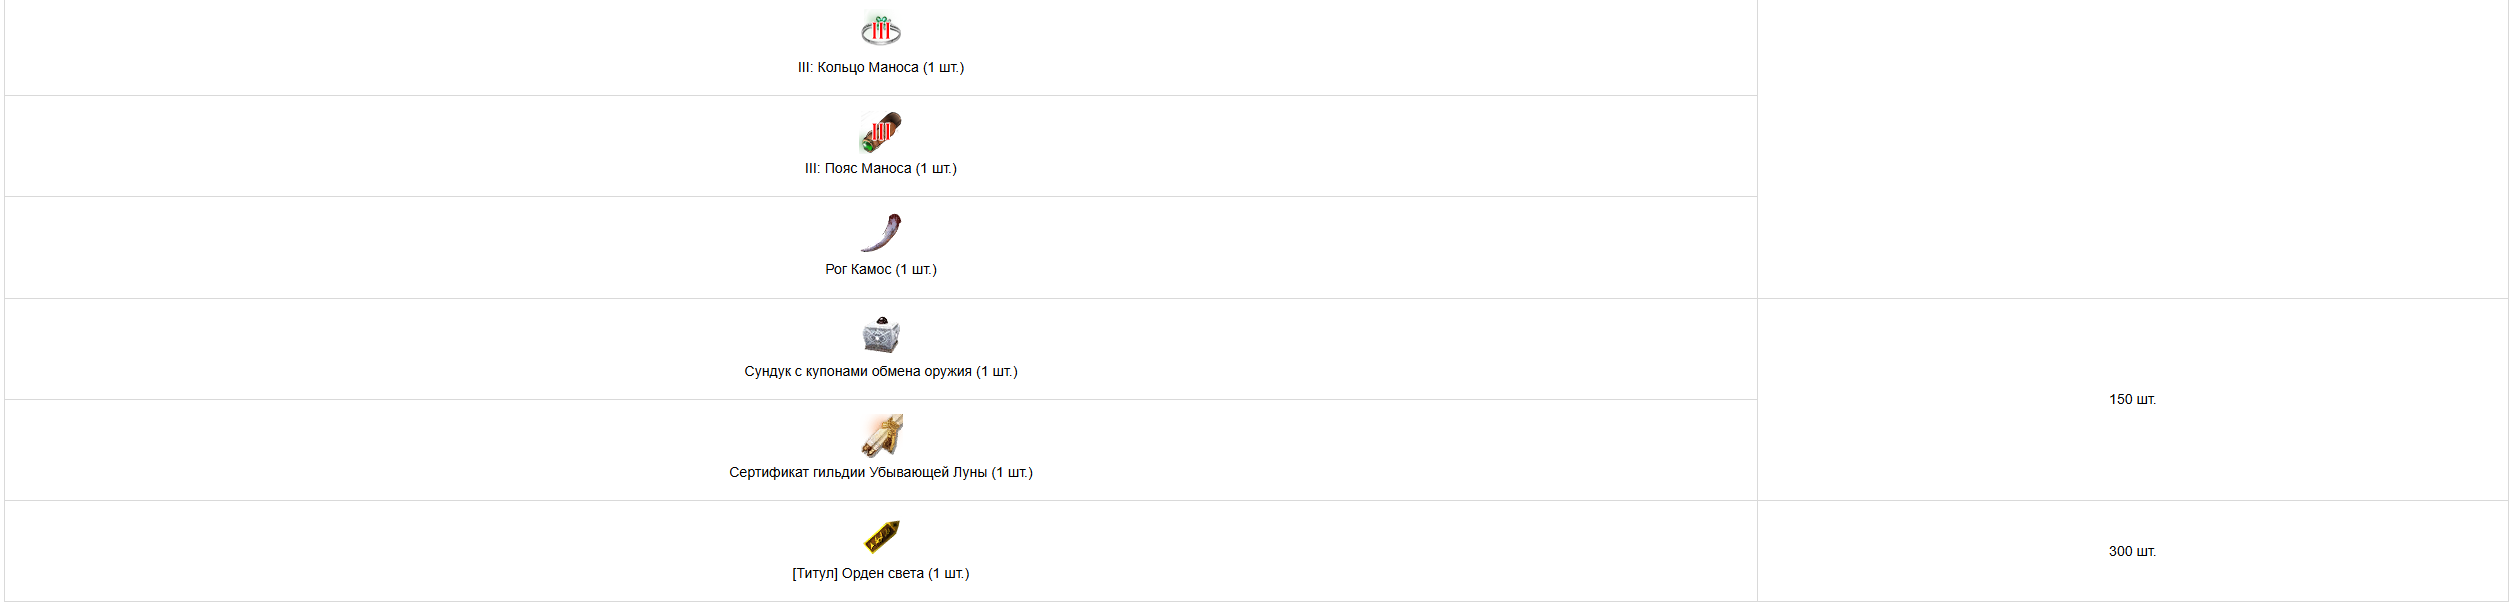Click '(1 шт.)' after Рог Камос
2513x605 pixels.
click(x=916, y=269)
